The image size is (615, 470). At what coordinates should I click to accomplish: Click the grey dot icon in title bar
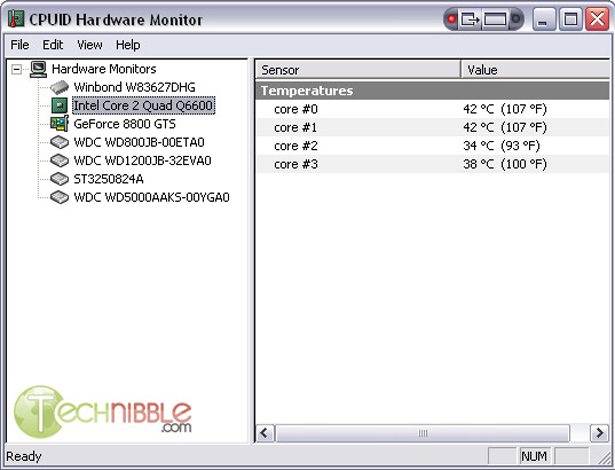(x=516, y=19)
